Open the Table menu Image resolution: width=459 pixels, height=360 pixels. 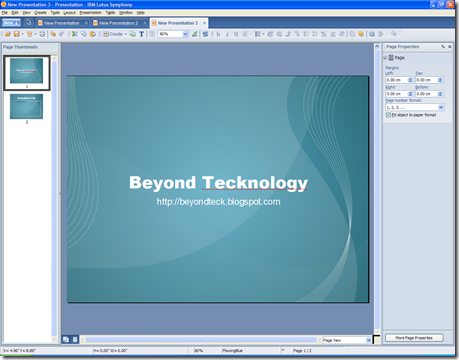click(110, 13)
